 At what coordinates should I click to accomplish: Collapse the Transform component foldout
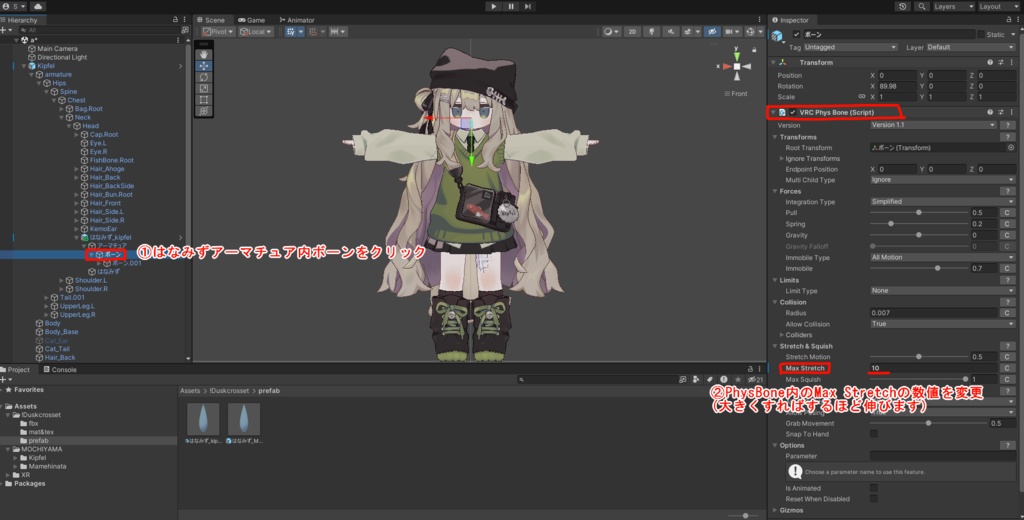click(774, 63)
